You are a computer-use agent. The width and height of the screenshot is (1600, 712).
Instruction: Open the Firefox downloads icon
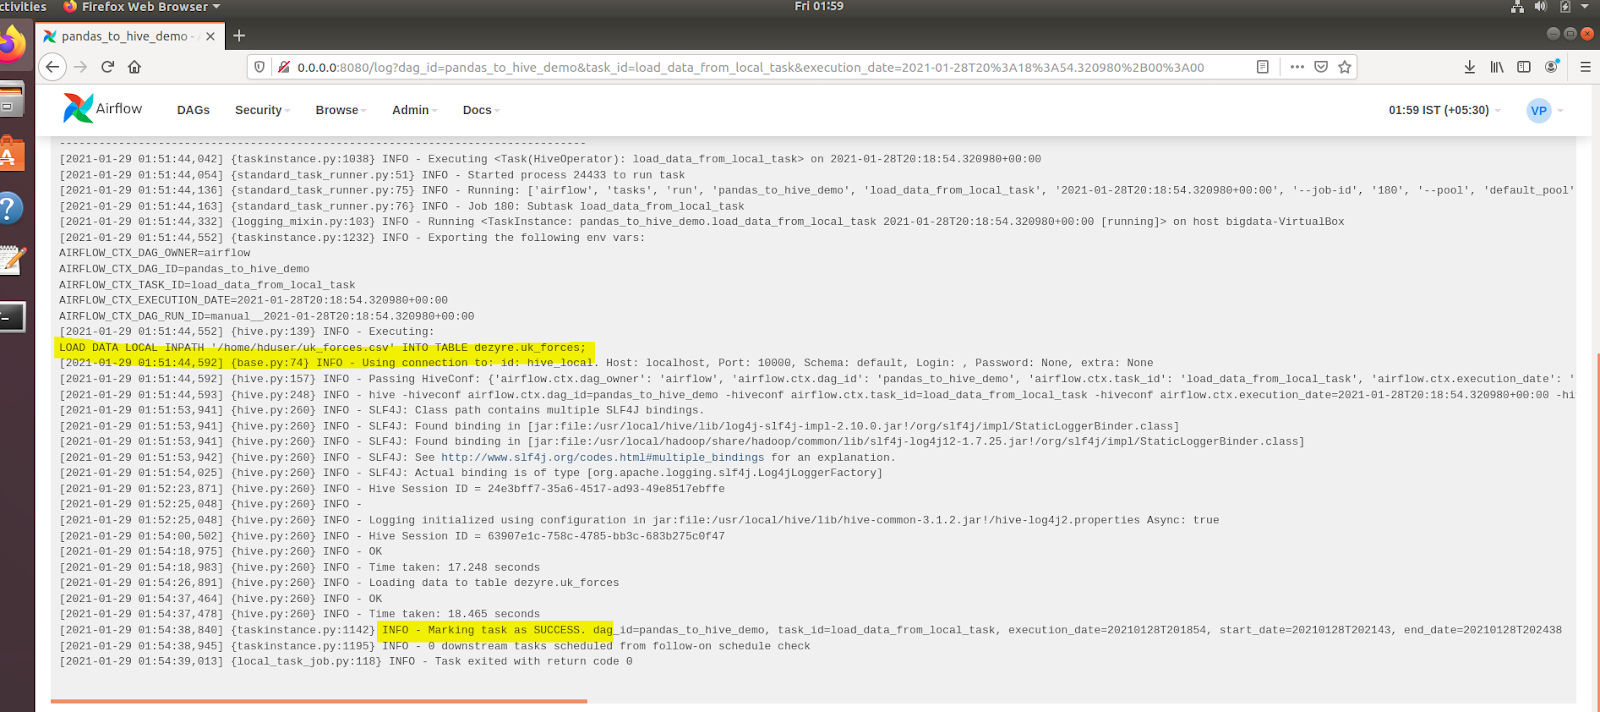(1469, 67)
